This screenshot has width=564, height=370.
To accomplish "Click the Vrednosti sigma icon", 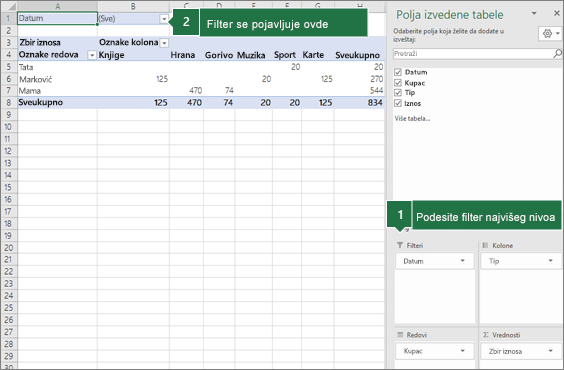I will 486,335.
